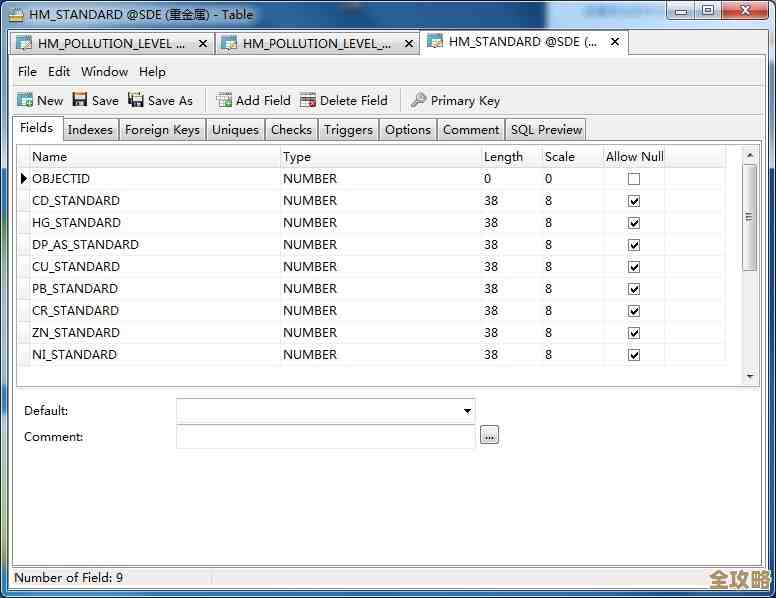Enable Allow Null for OBJECTID

coord(634,179)
